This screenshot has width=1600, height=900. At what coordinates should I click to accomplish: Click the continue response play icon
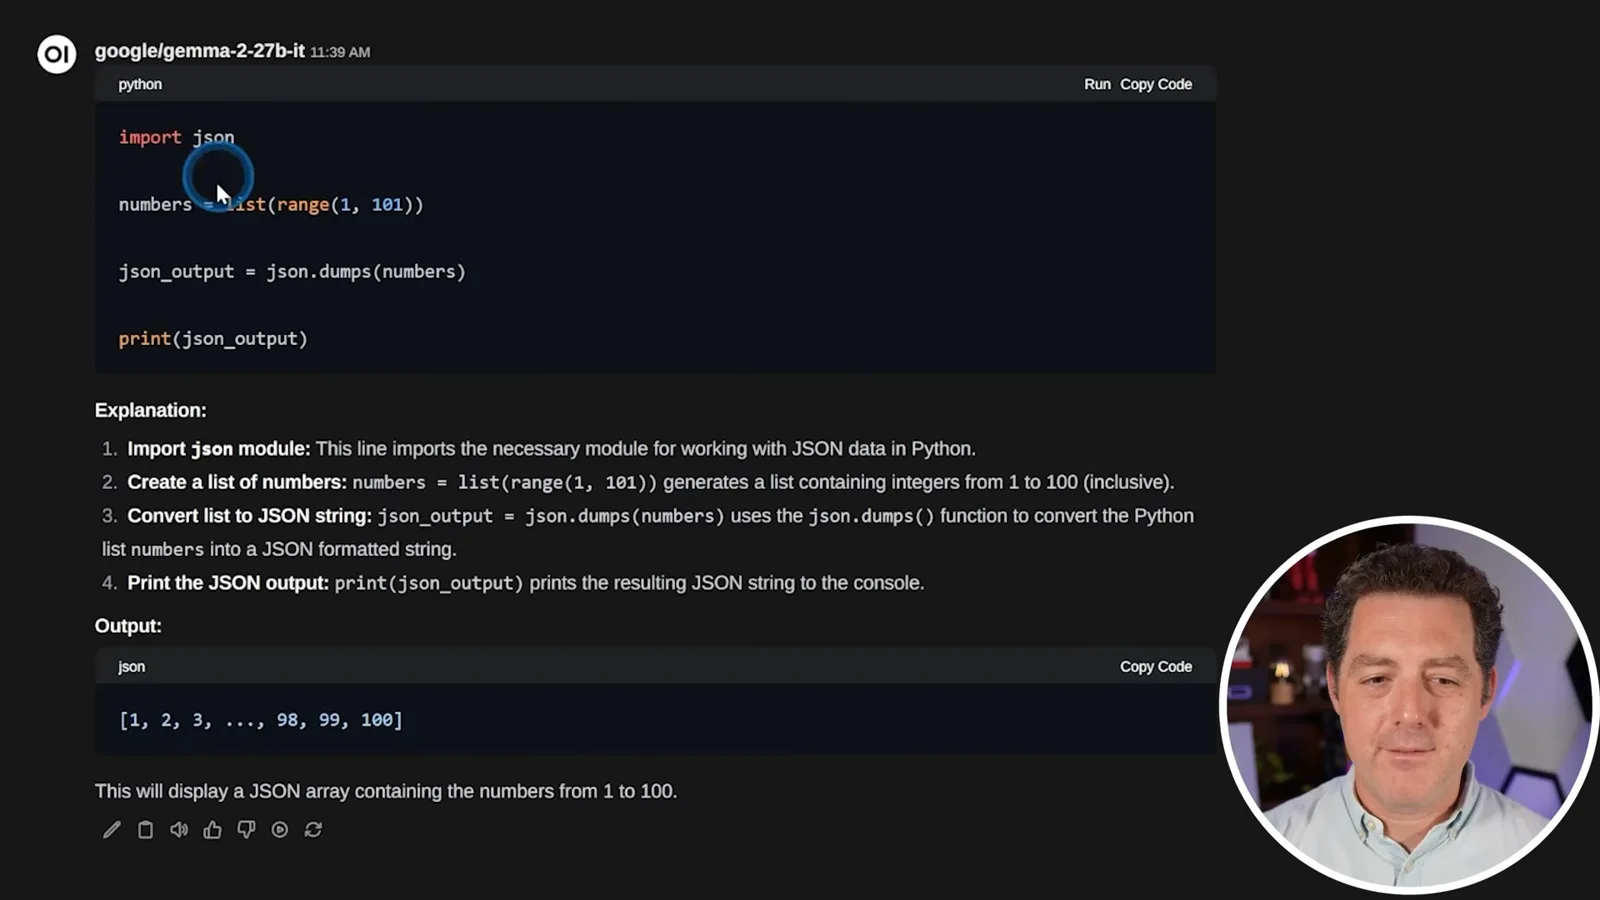point(280,830)
